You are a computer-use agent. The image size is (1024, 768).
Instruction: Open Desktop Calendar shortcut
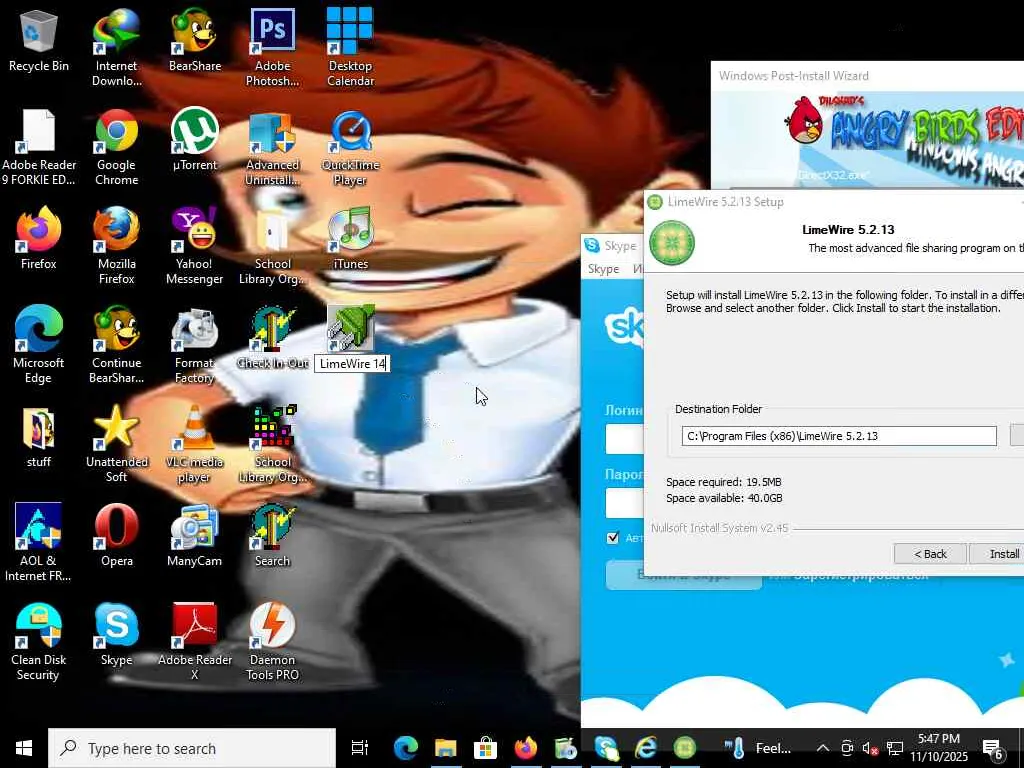[x=350, y=48]
